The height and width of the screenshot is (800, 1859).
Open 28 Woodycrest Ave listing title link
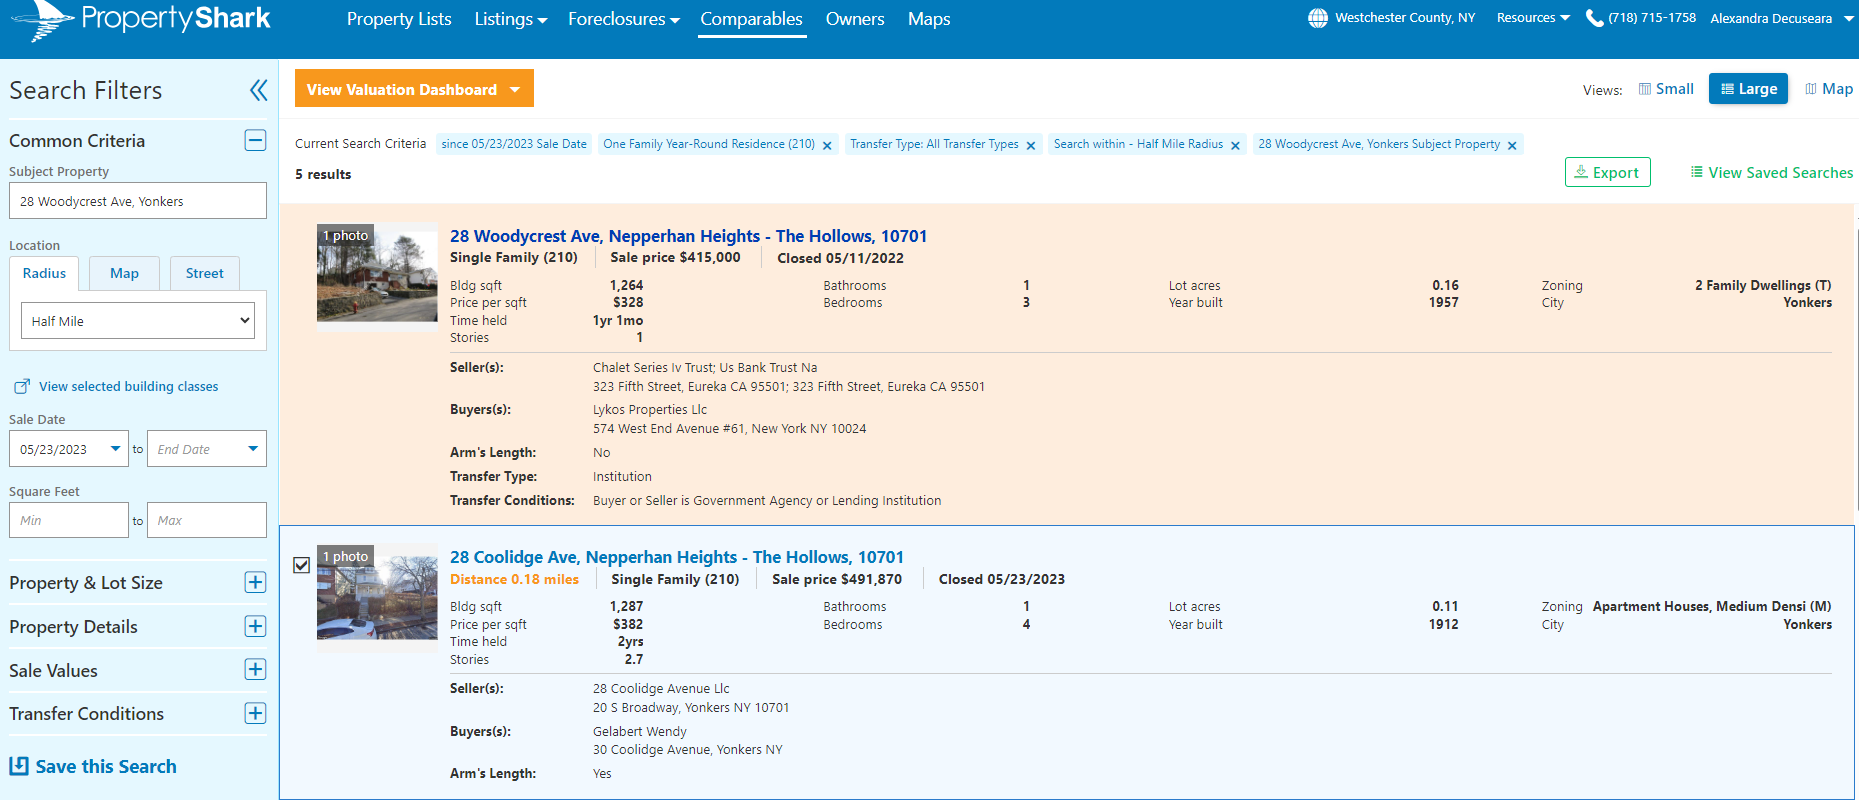click(x=688, y=236)
